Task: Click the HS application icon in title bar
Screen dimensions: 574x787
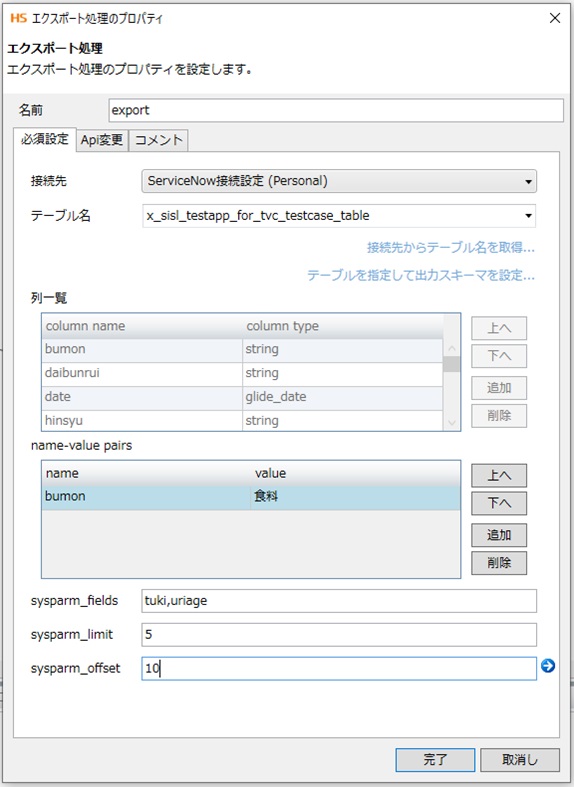Action: click(x=18, y=19)
